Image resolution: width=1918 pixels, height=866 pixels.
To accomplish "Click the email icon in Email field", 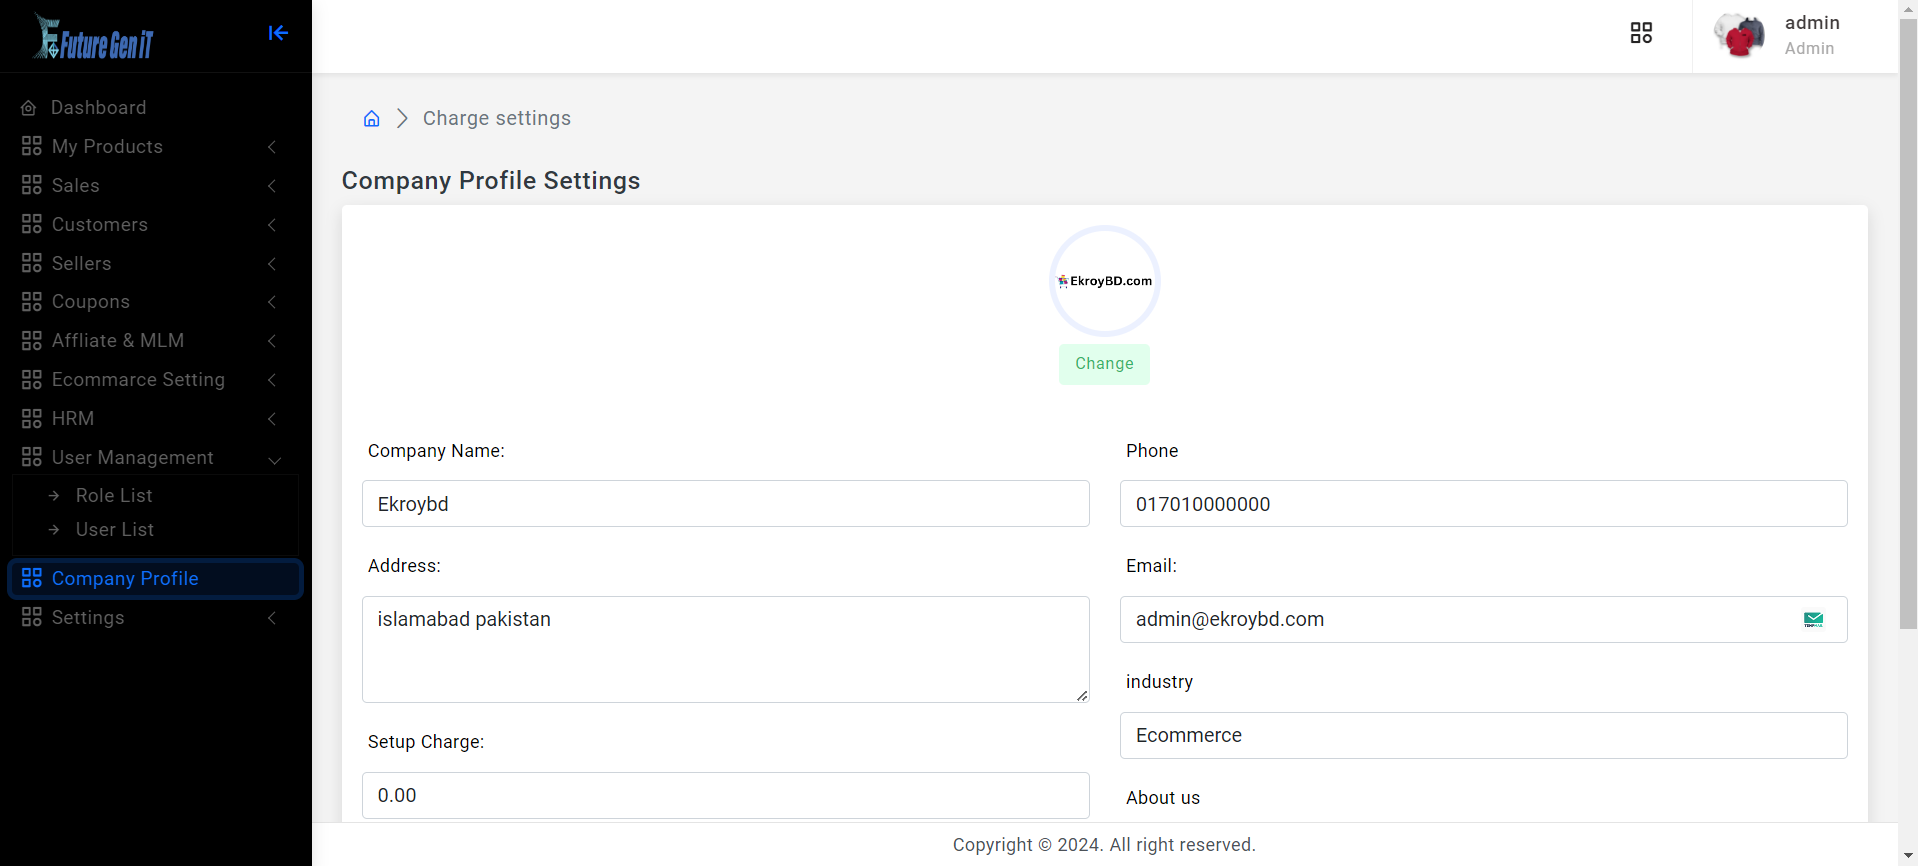I will tap(1813, 620).
